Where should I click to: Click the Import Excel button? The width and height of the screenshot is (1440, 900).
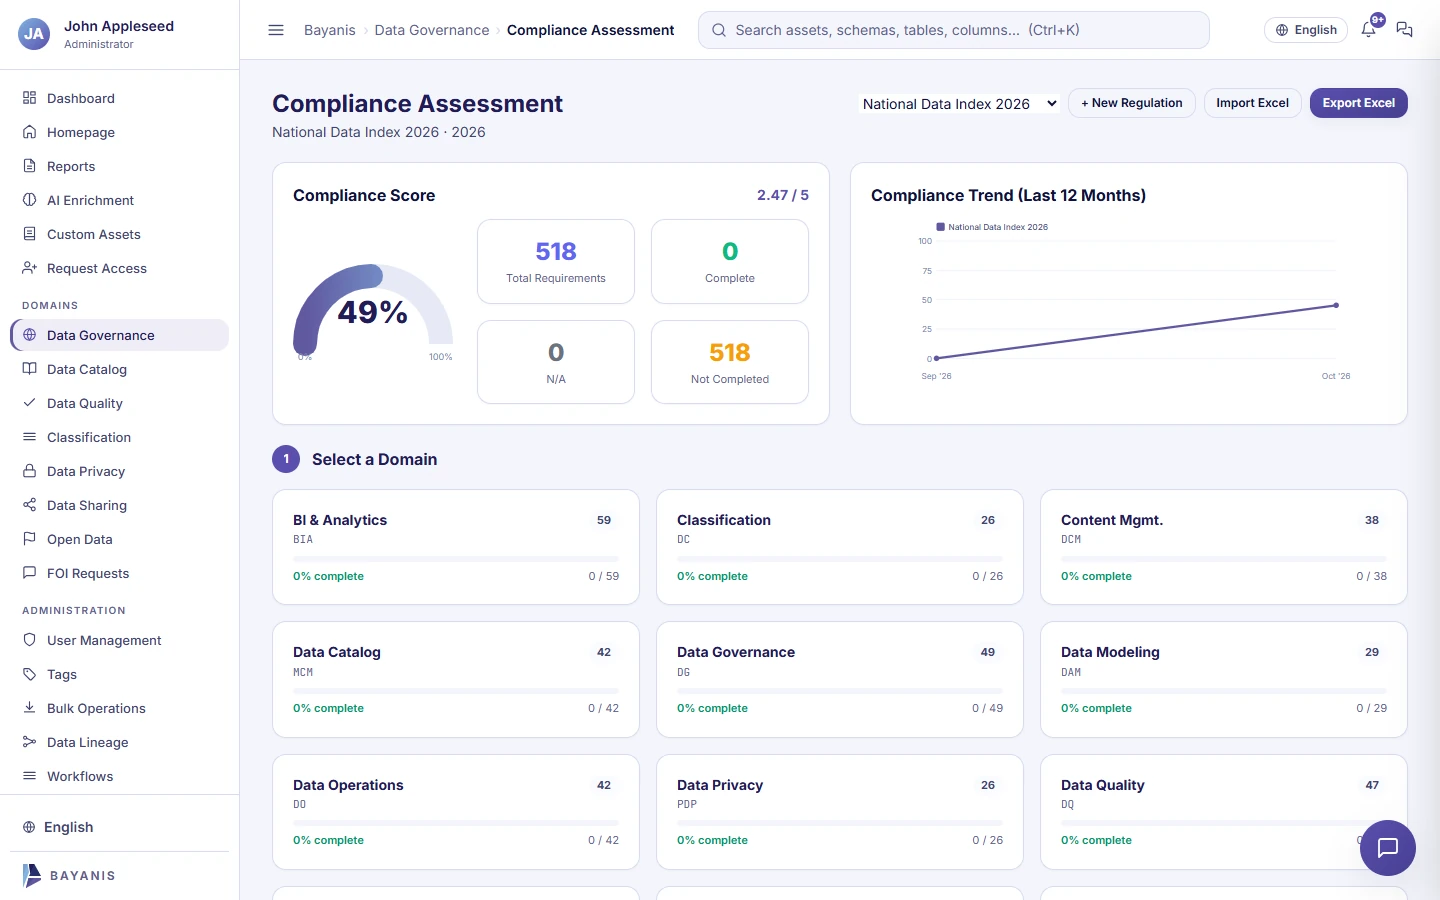tap(1253, 103)
